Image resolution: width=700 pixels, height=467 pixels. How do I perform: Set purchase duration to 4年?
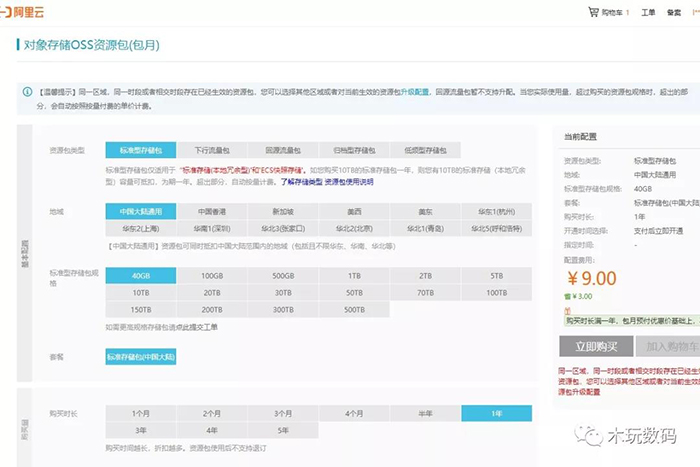pyautogui.click(x=212, y=430)
